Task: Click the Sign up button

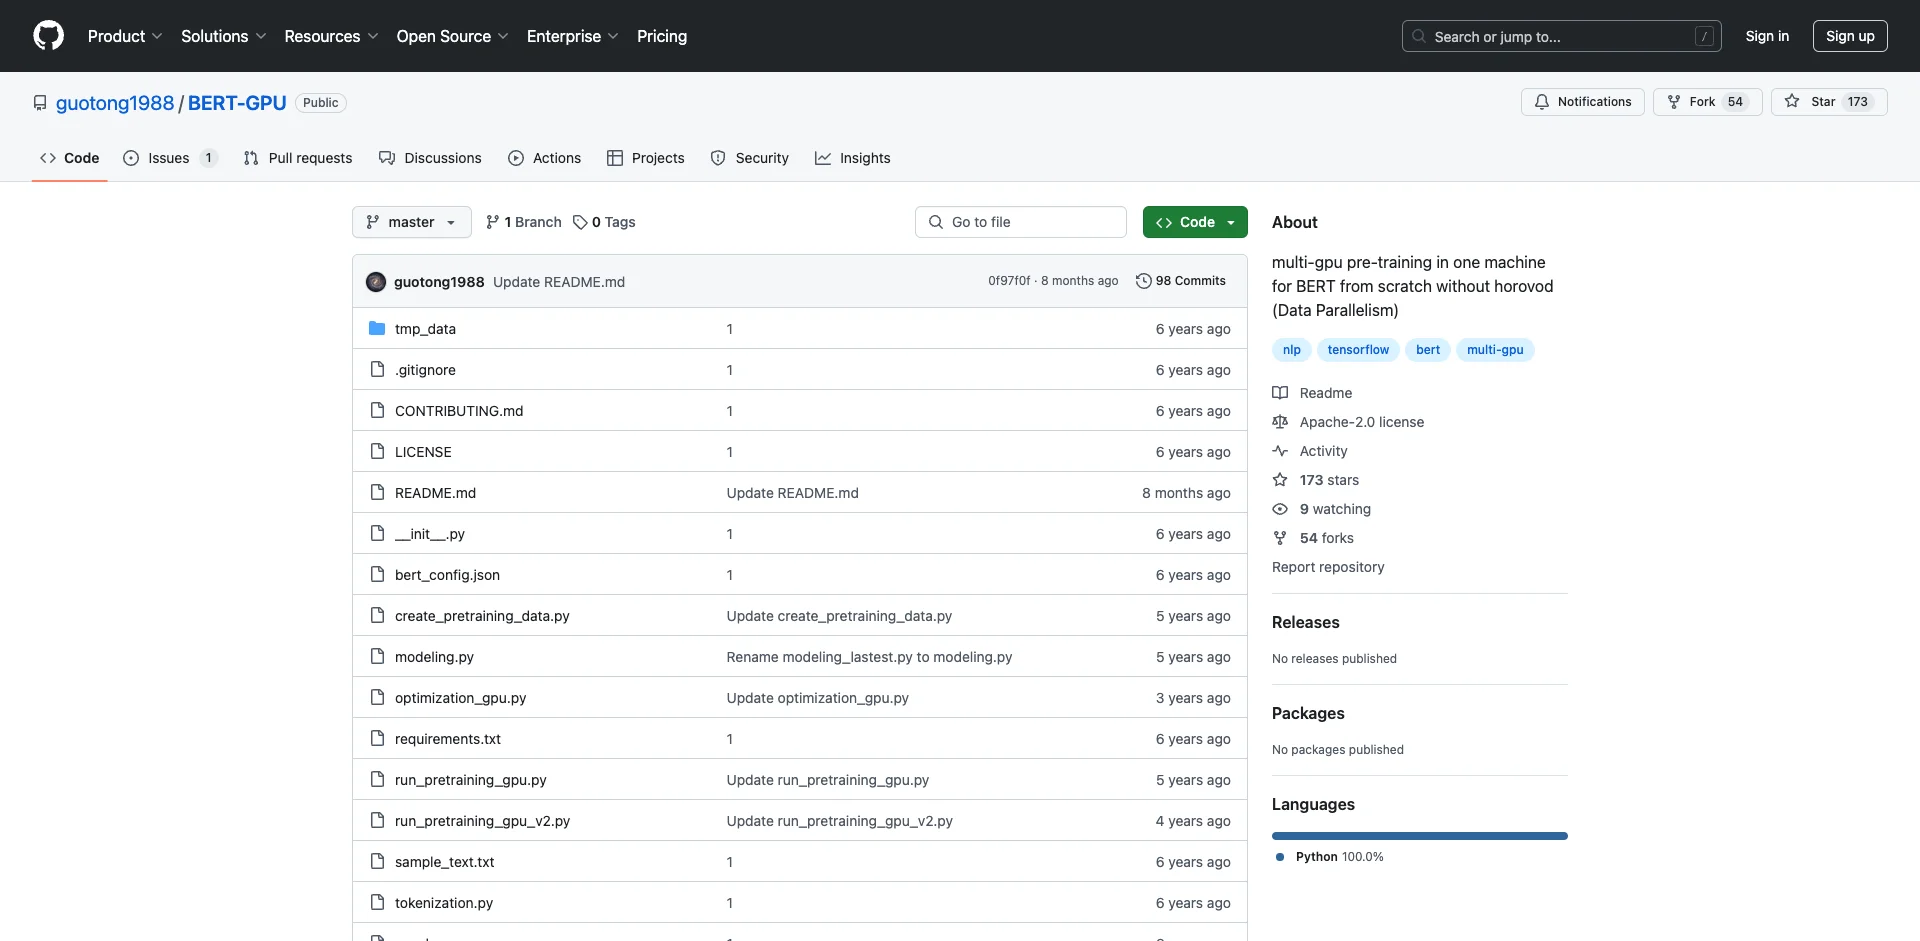Action: point(1850,36)
